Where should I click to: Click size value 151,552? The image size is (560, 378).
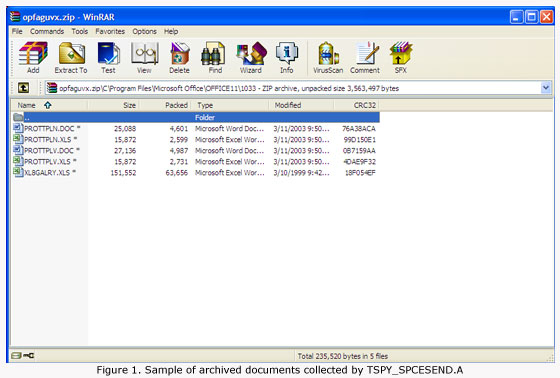[x=123, y=173]
